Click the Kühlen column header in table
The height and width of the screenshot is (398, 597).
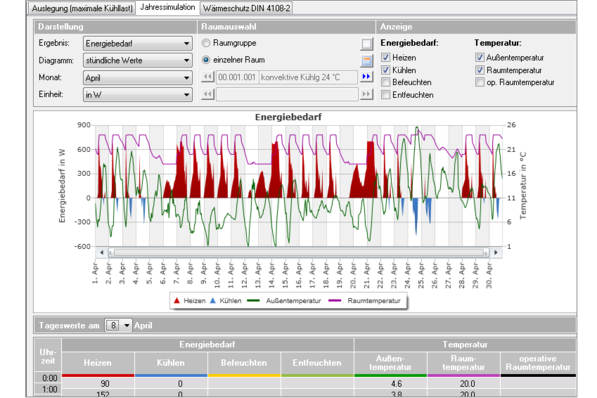(x=171, y=363)
